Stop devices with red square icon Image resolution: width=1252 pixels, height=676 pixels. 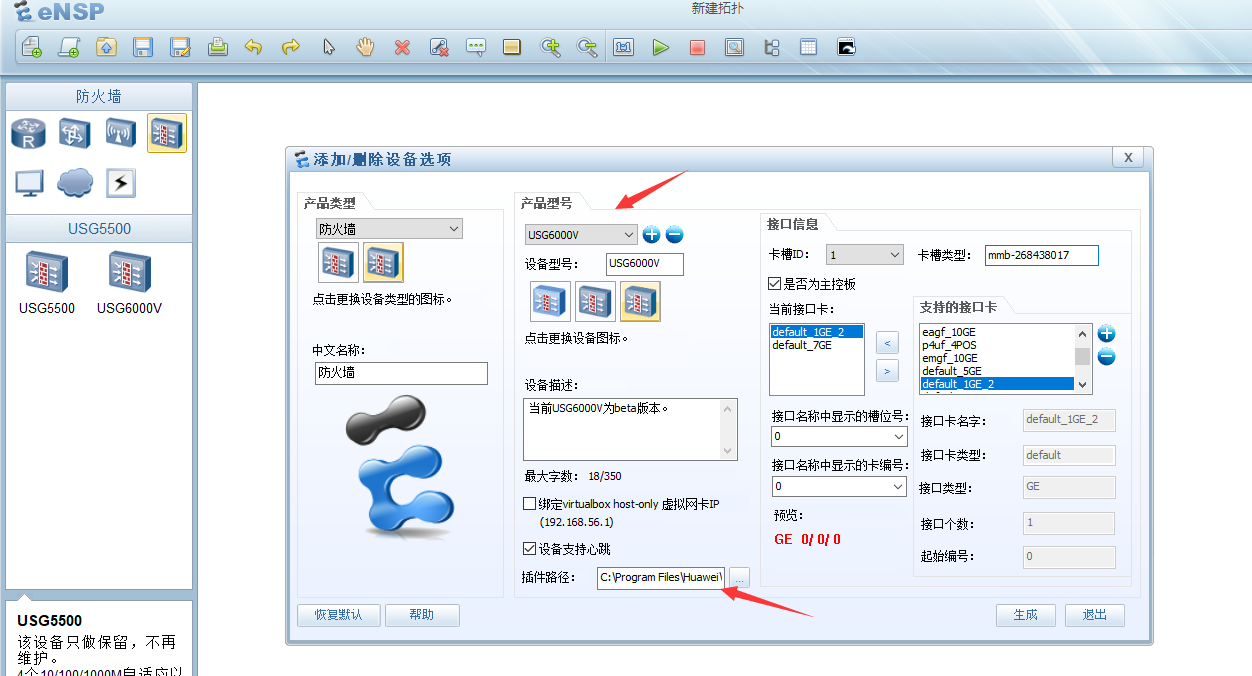point(698,47)
